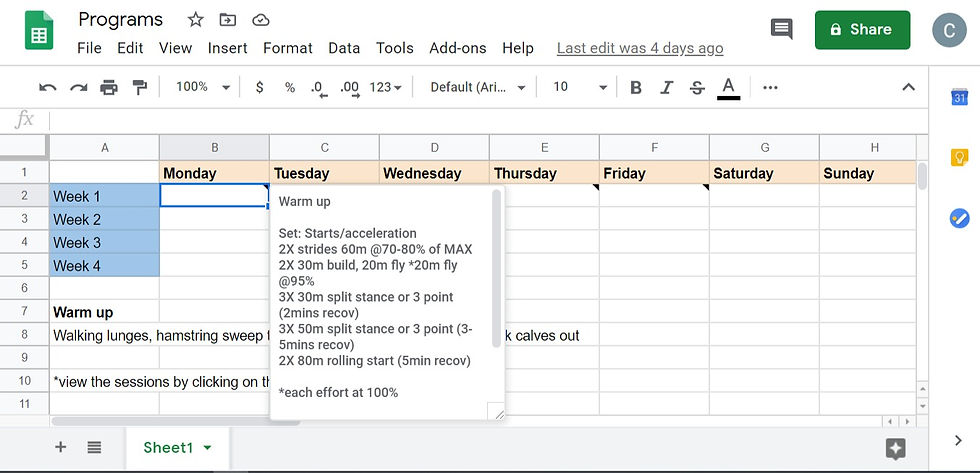Open the 'Last edit was 4 days ago' link
The image size is (980, 473).
click(640, 48)
